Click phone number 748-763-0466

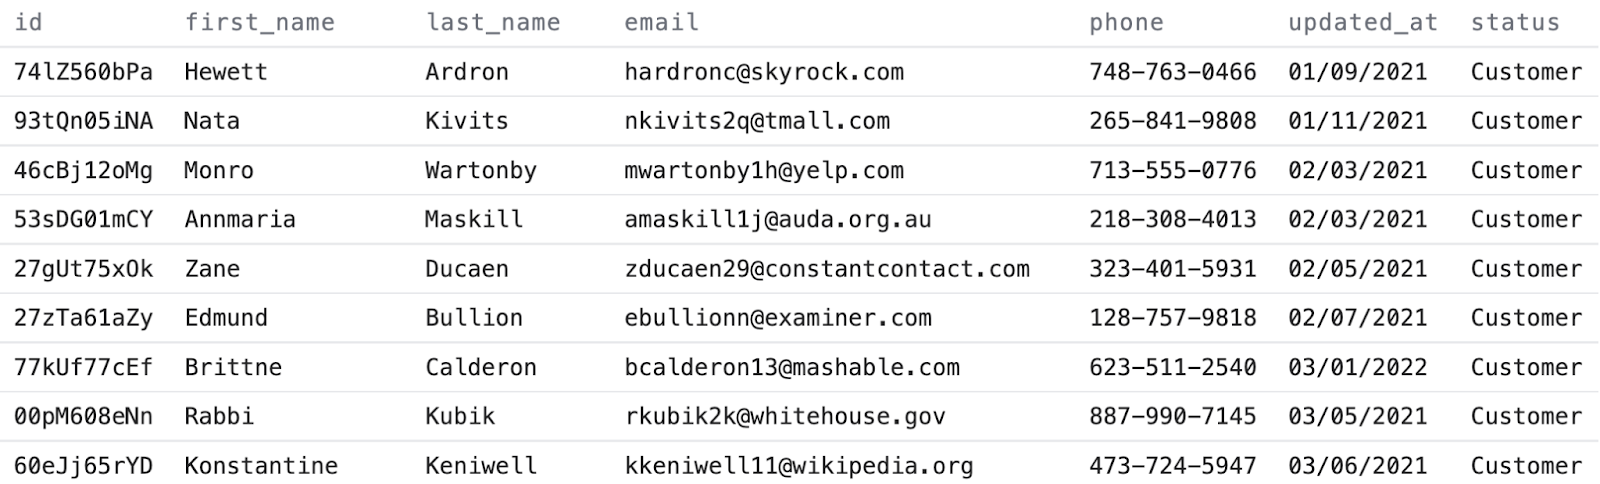click(1172, 72)
